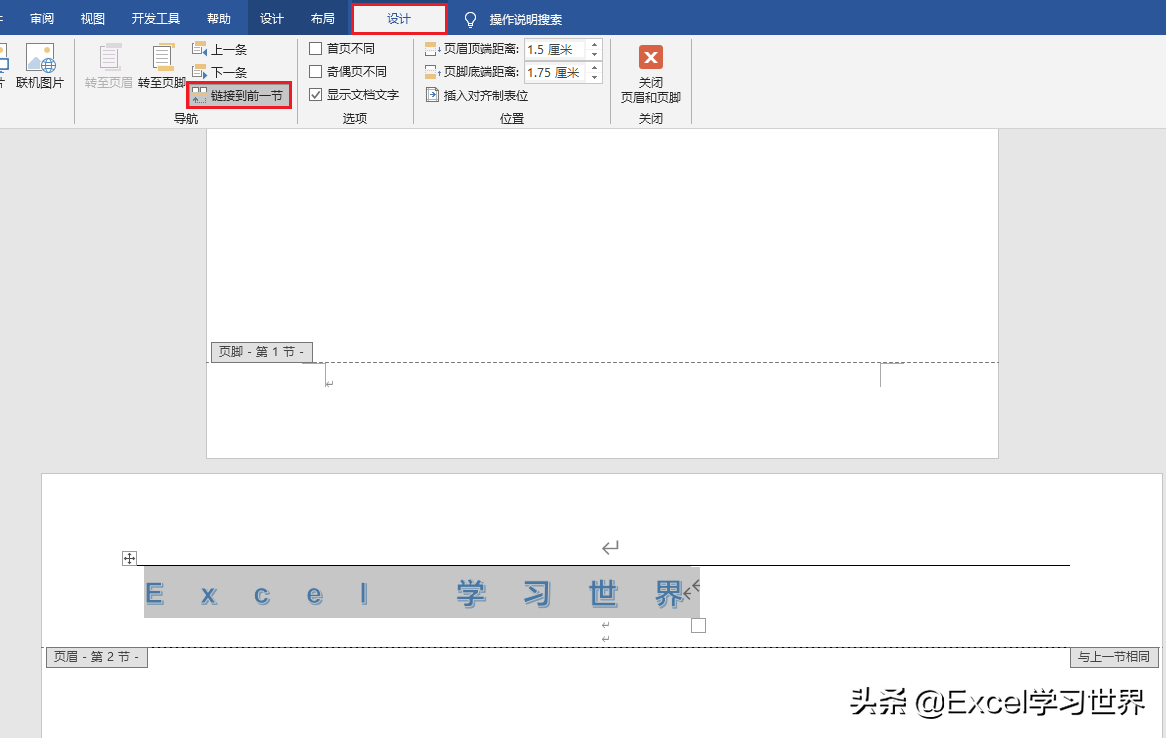Click the 页眉顶端距离 value field
1166x738 pixels.
555,50
